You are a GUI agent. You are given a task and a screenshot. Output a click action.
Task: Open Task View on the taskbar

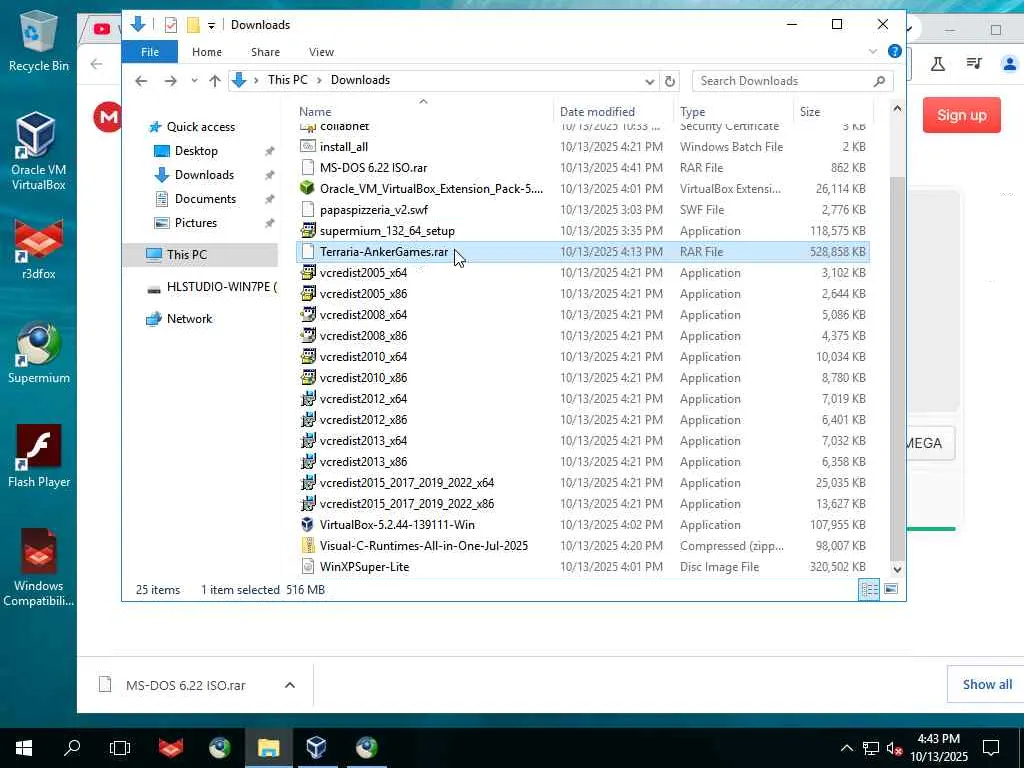click(120, 747)
